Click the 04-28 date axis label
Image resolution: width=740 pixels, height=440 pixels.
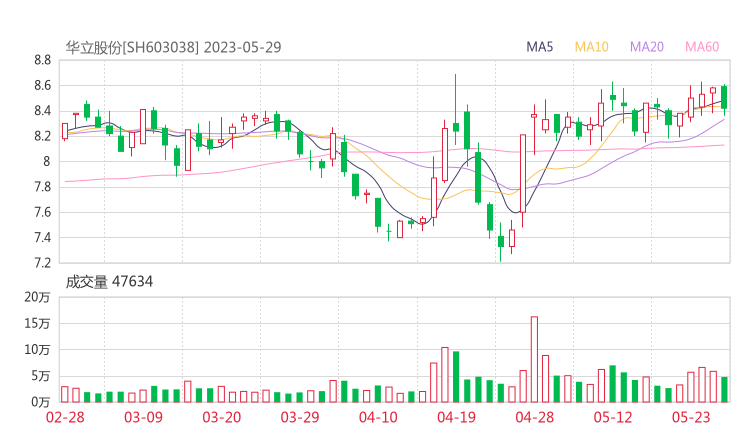click(x=535, y=417)
